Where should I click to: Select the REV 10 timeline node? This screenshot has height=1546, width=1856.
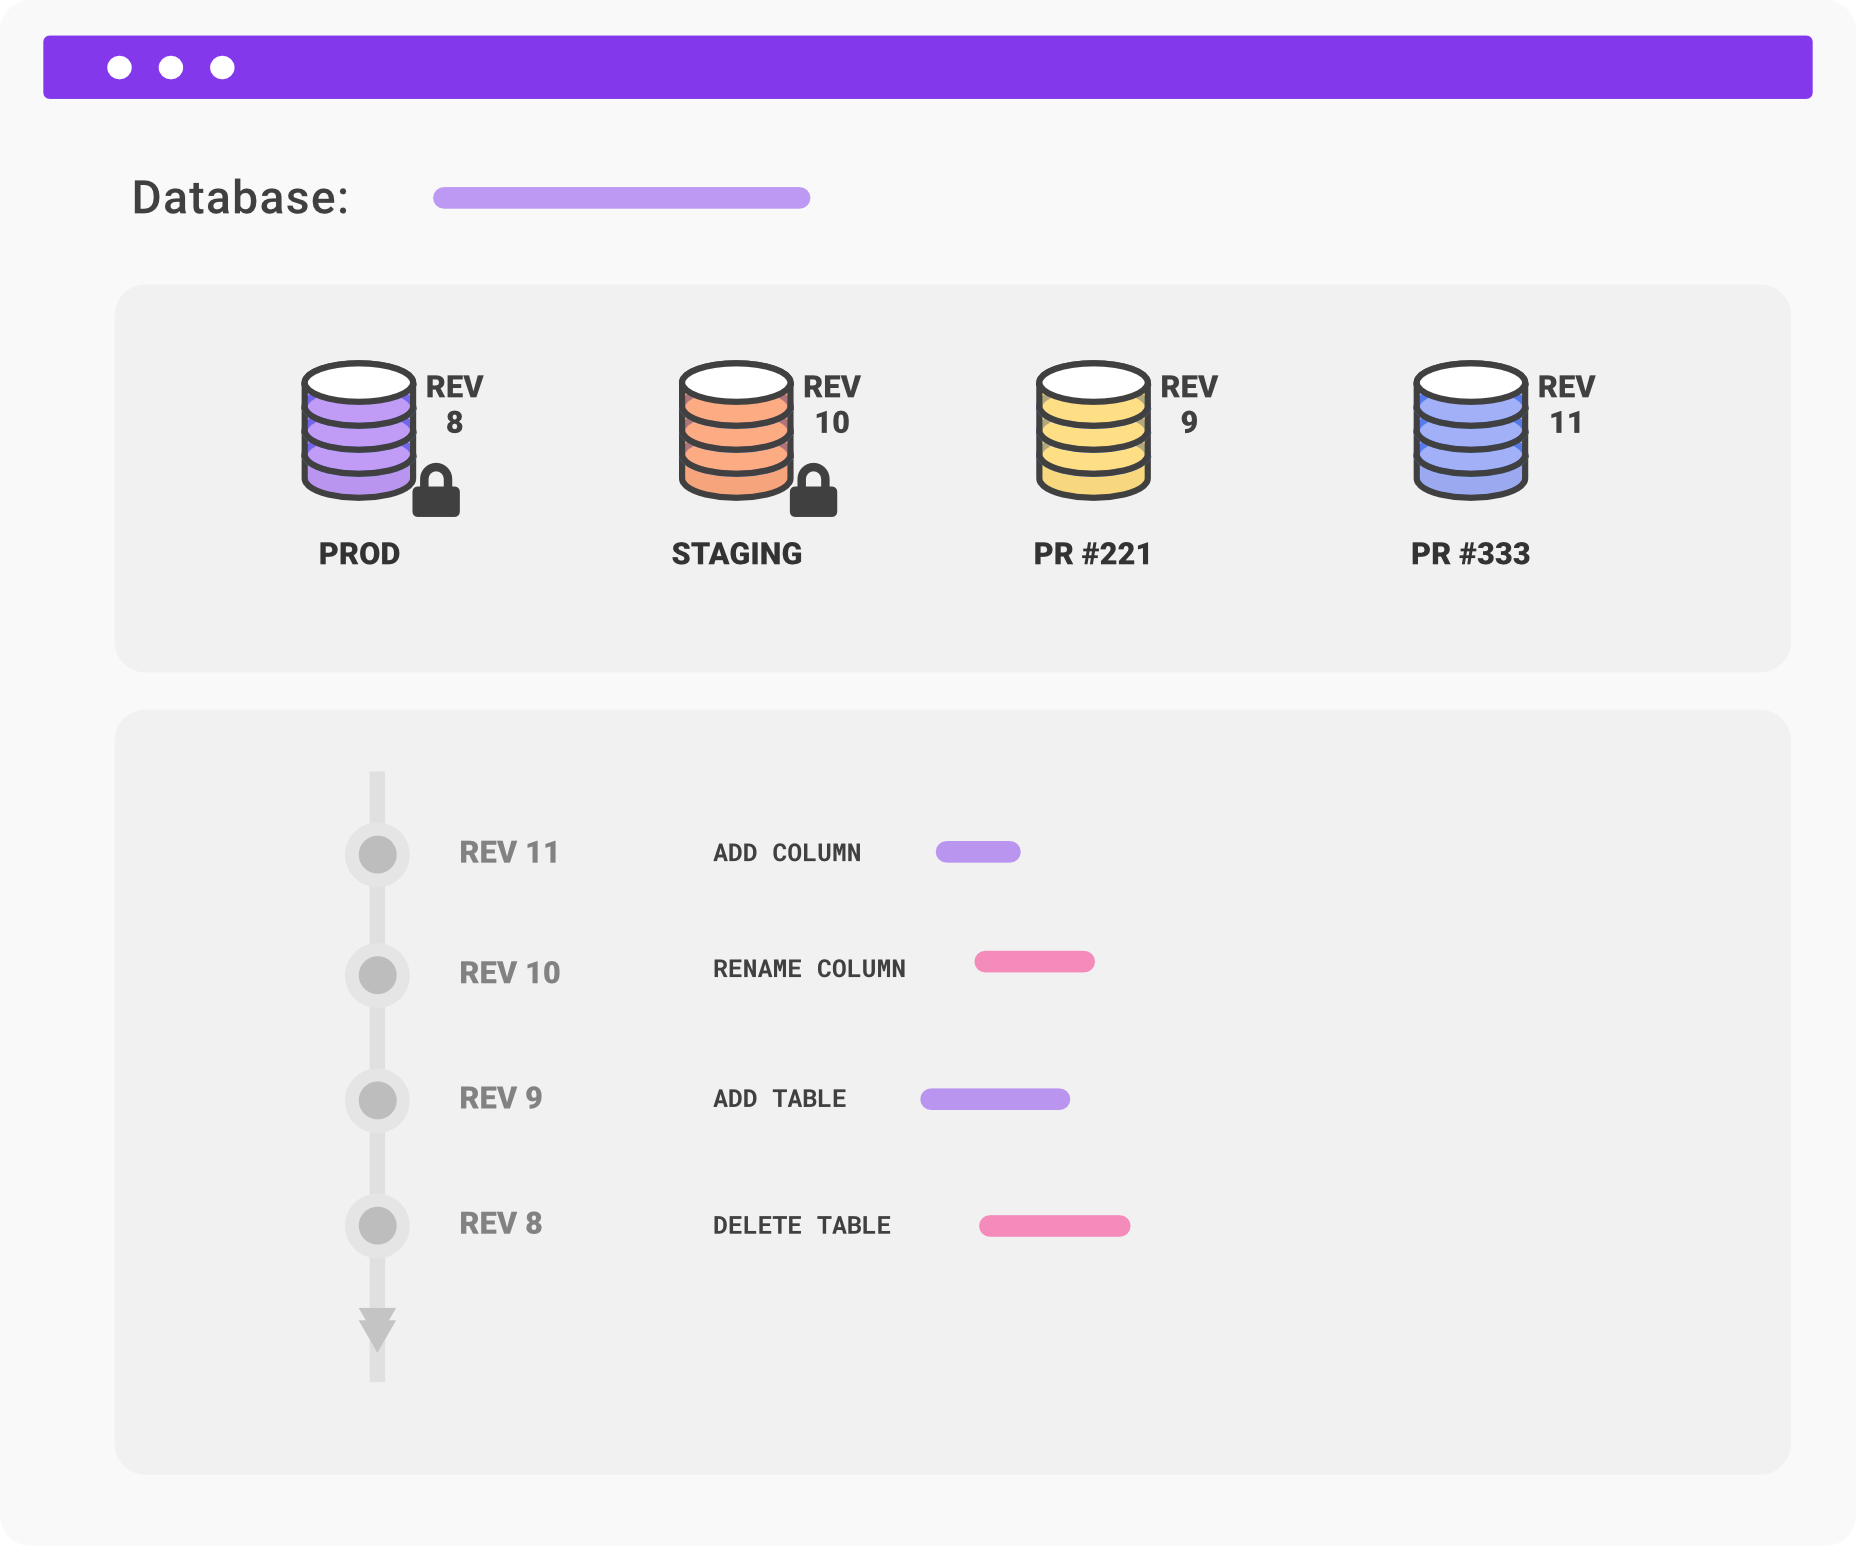coord(377,975)
